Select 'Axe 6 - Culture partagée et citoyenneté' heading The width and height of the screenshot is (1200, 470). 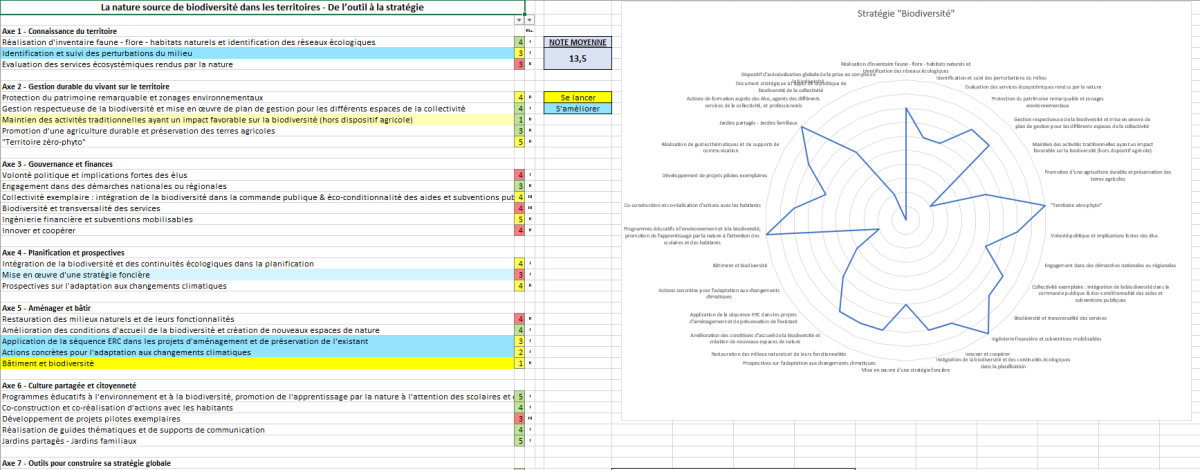point(70,385)
